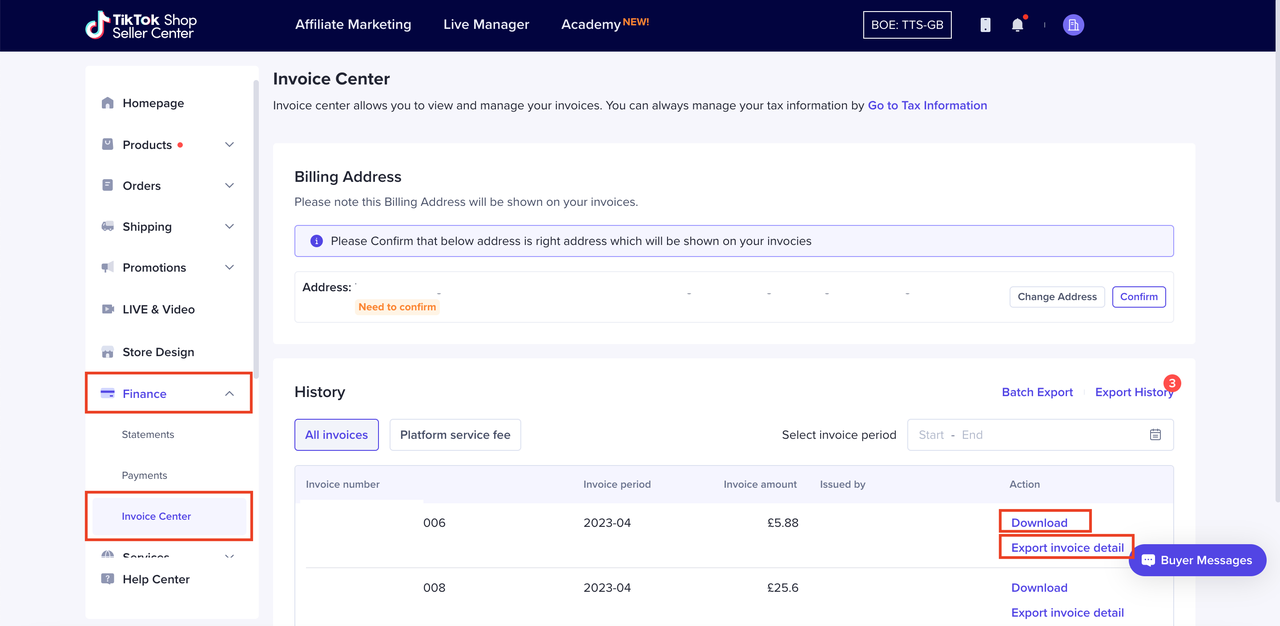This screenshot has height=626, width=1280.
Task: Open Buyer Messages chat
Action: pos(1197,560)
